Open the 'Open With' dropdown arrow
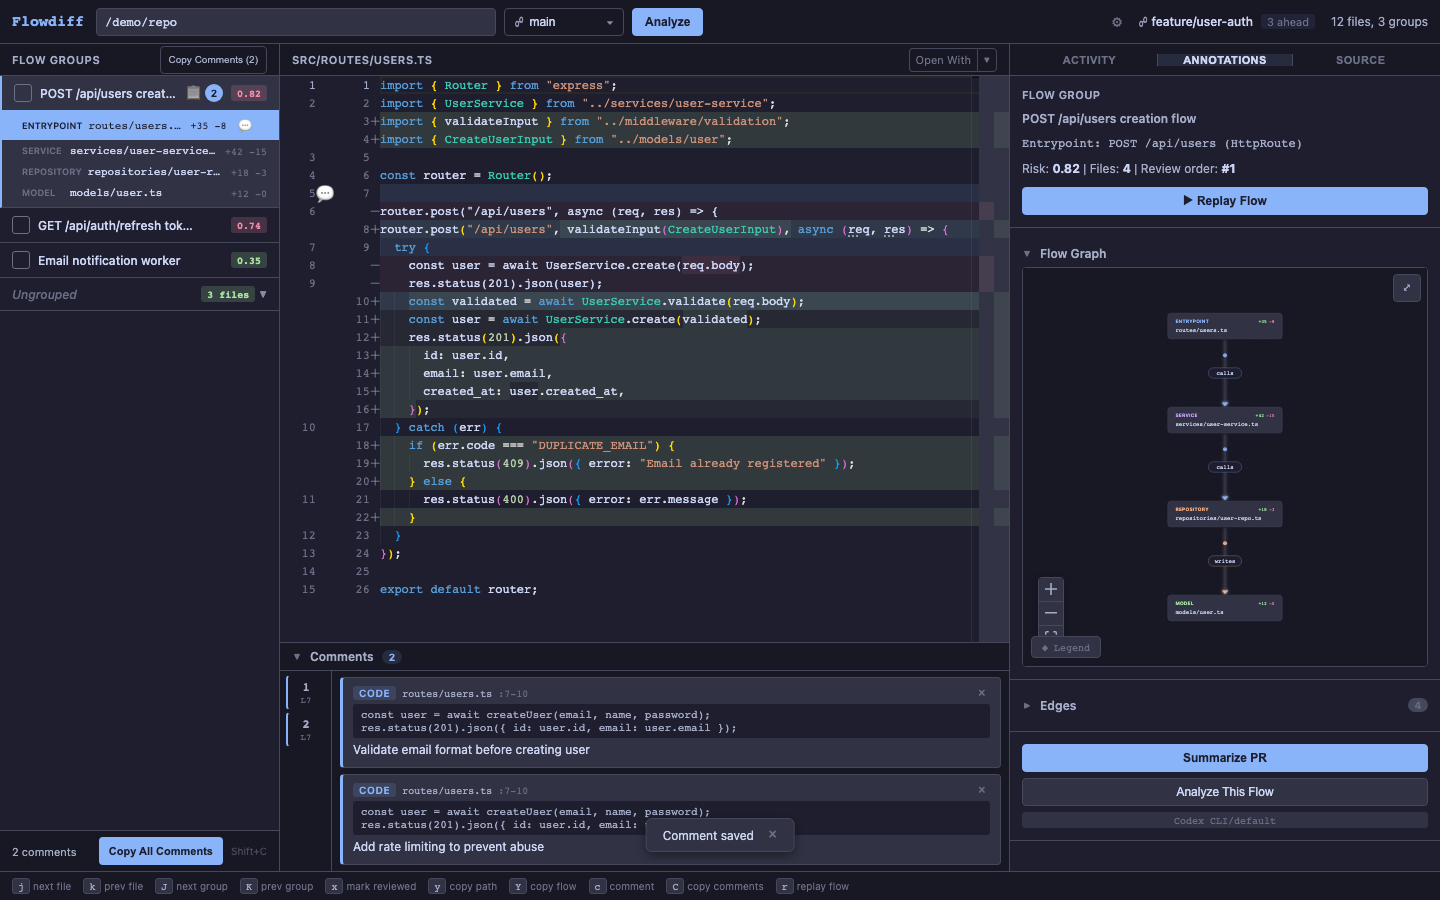Viewport: 1440px width, 900px height. [x=987, y=60]
